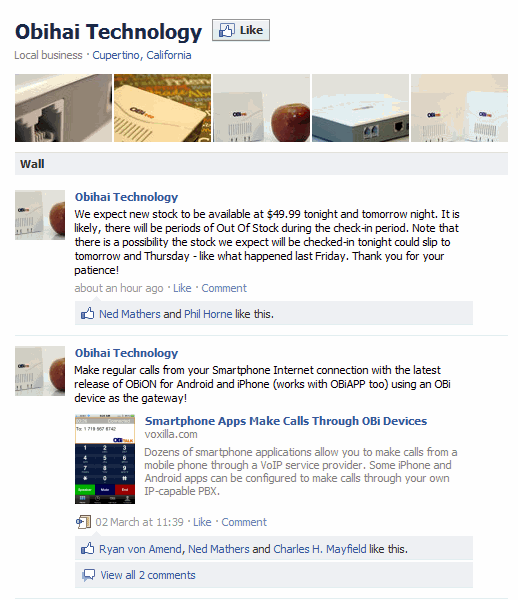Viewport: 518px width, 600px height.
Task: Open the Cupertino, California location link
Action: (142, 55)
